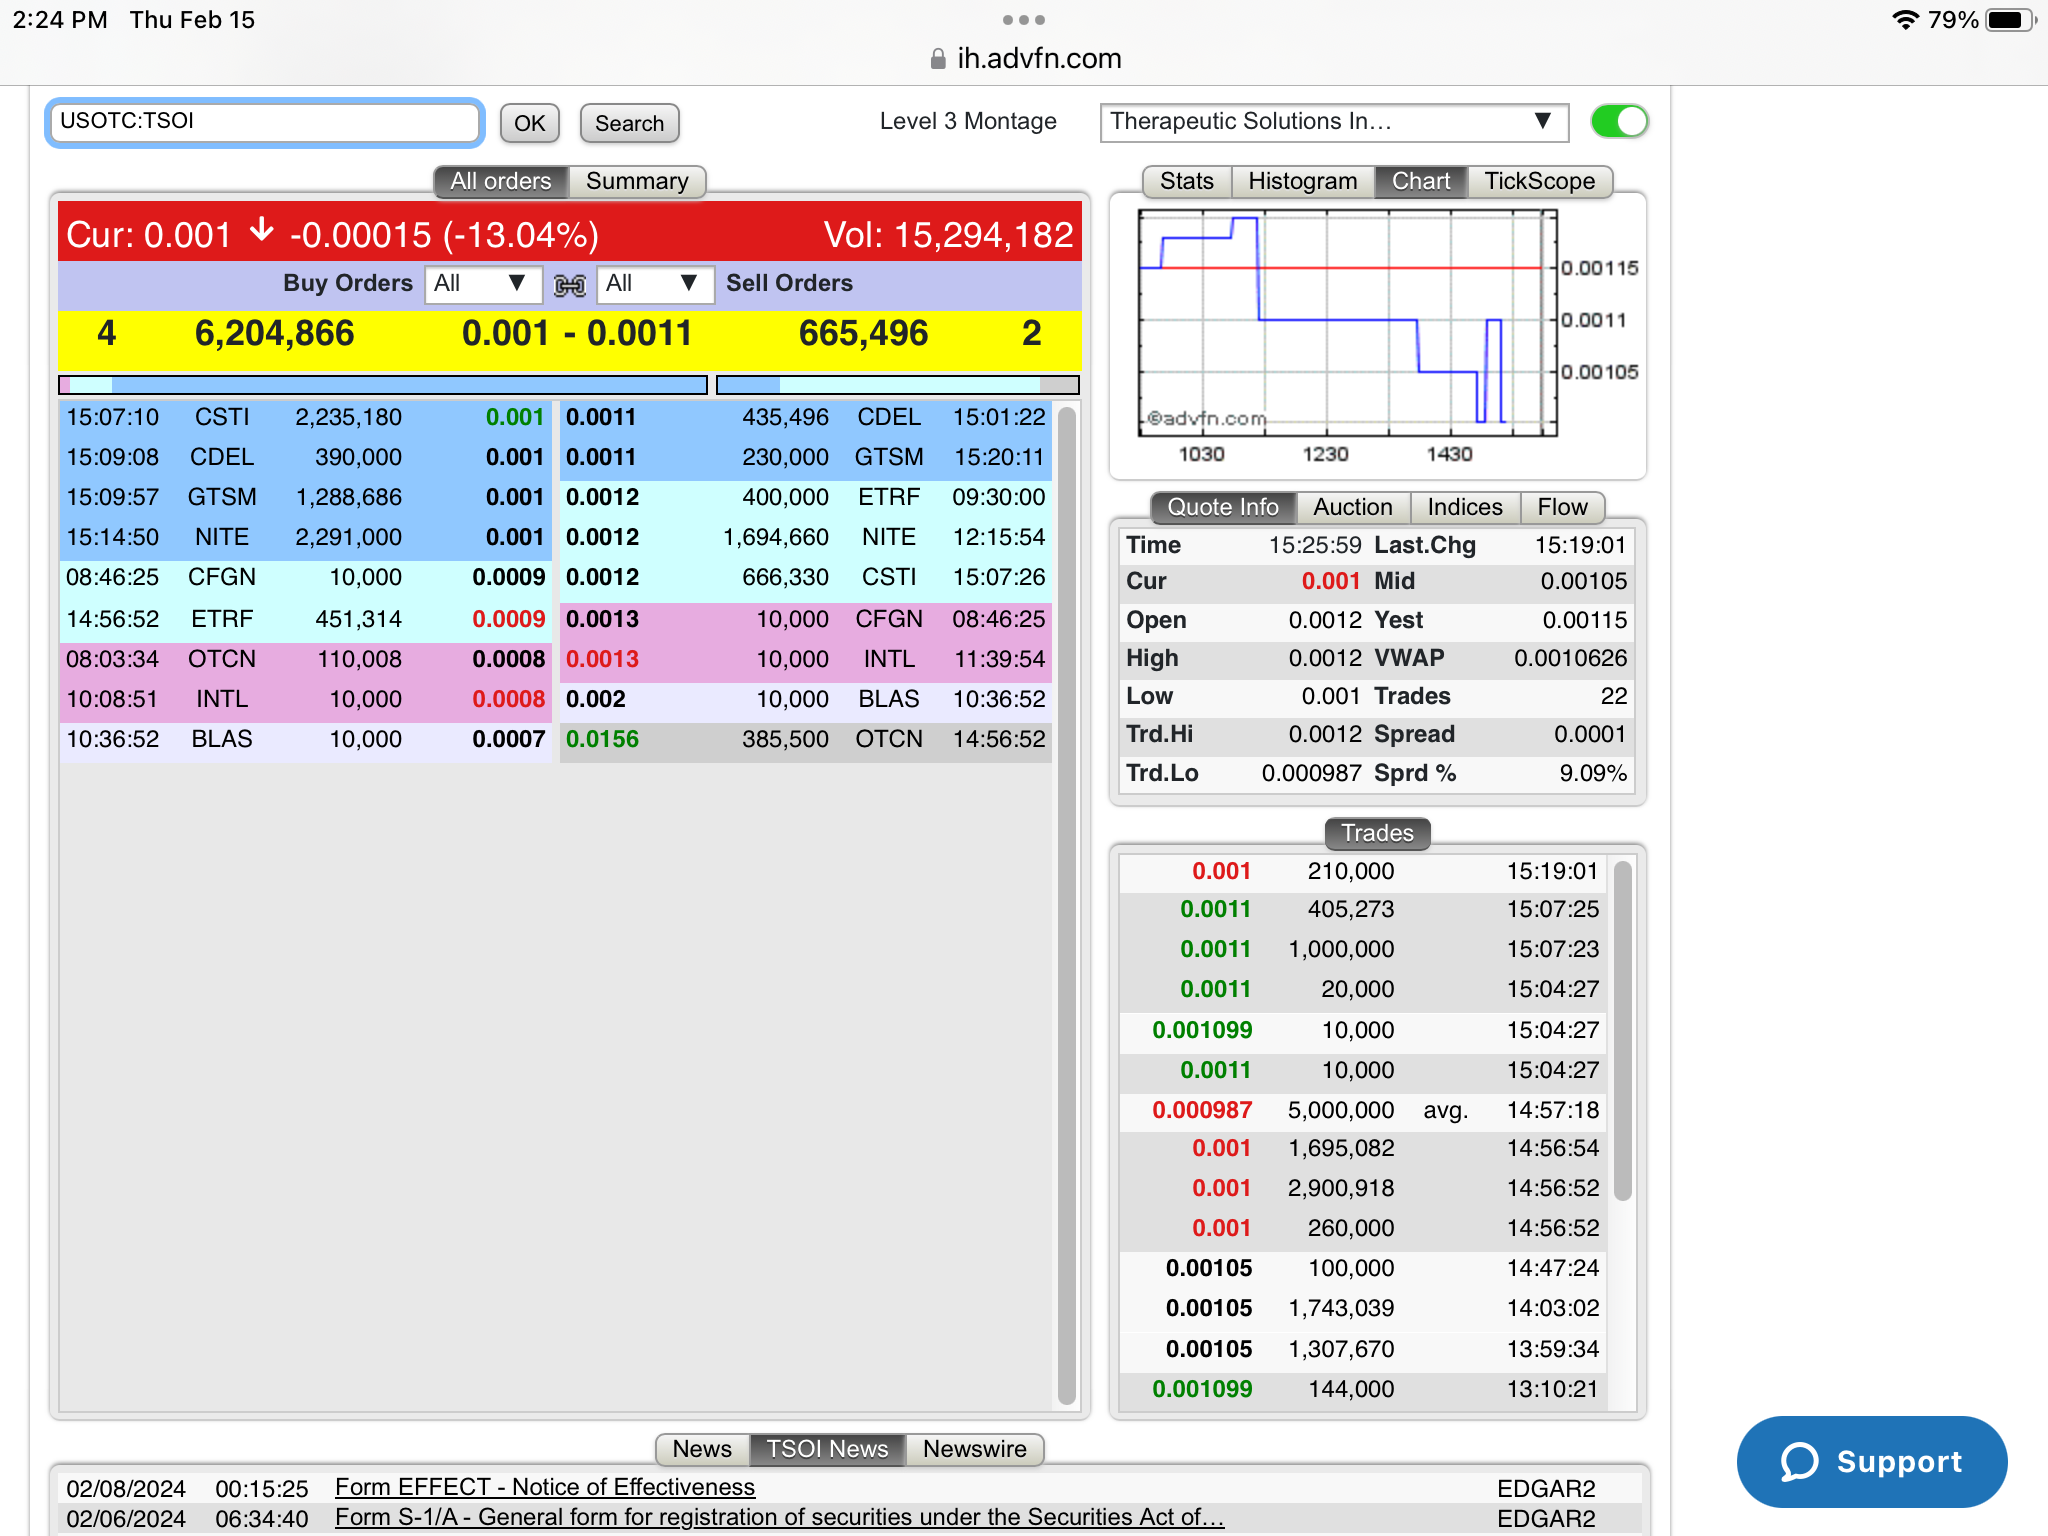Image resolution: width=2048 pixels, height=1536 pixels.
Task: Select the NITE 1,694,660 sell order row
Action: click(805, 538)
